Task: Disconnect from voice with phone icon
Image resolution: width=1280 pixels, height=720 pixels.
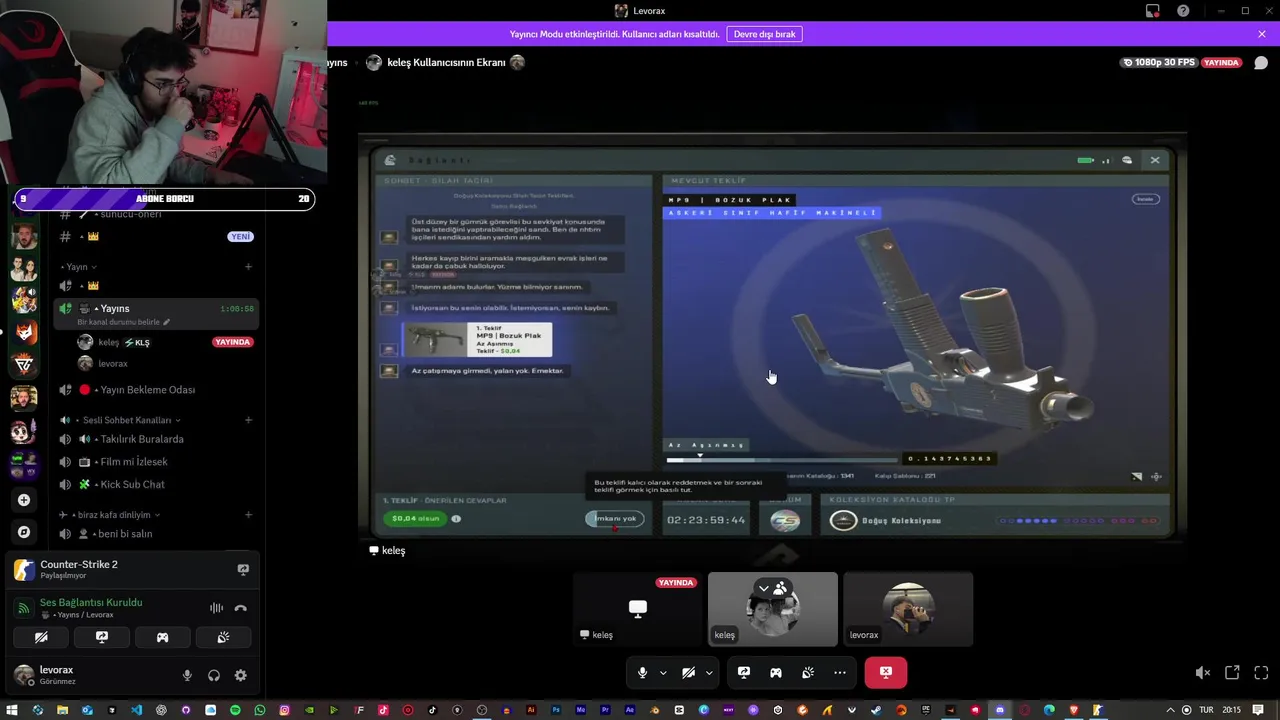Action: 241,608
